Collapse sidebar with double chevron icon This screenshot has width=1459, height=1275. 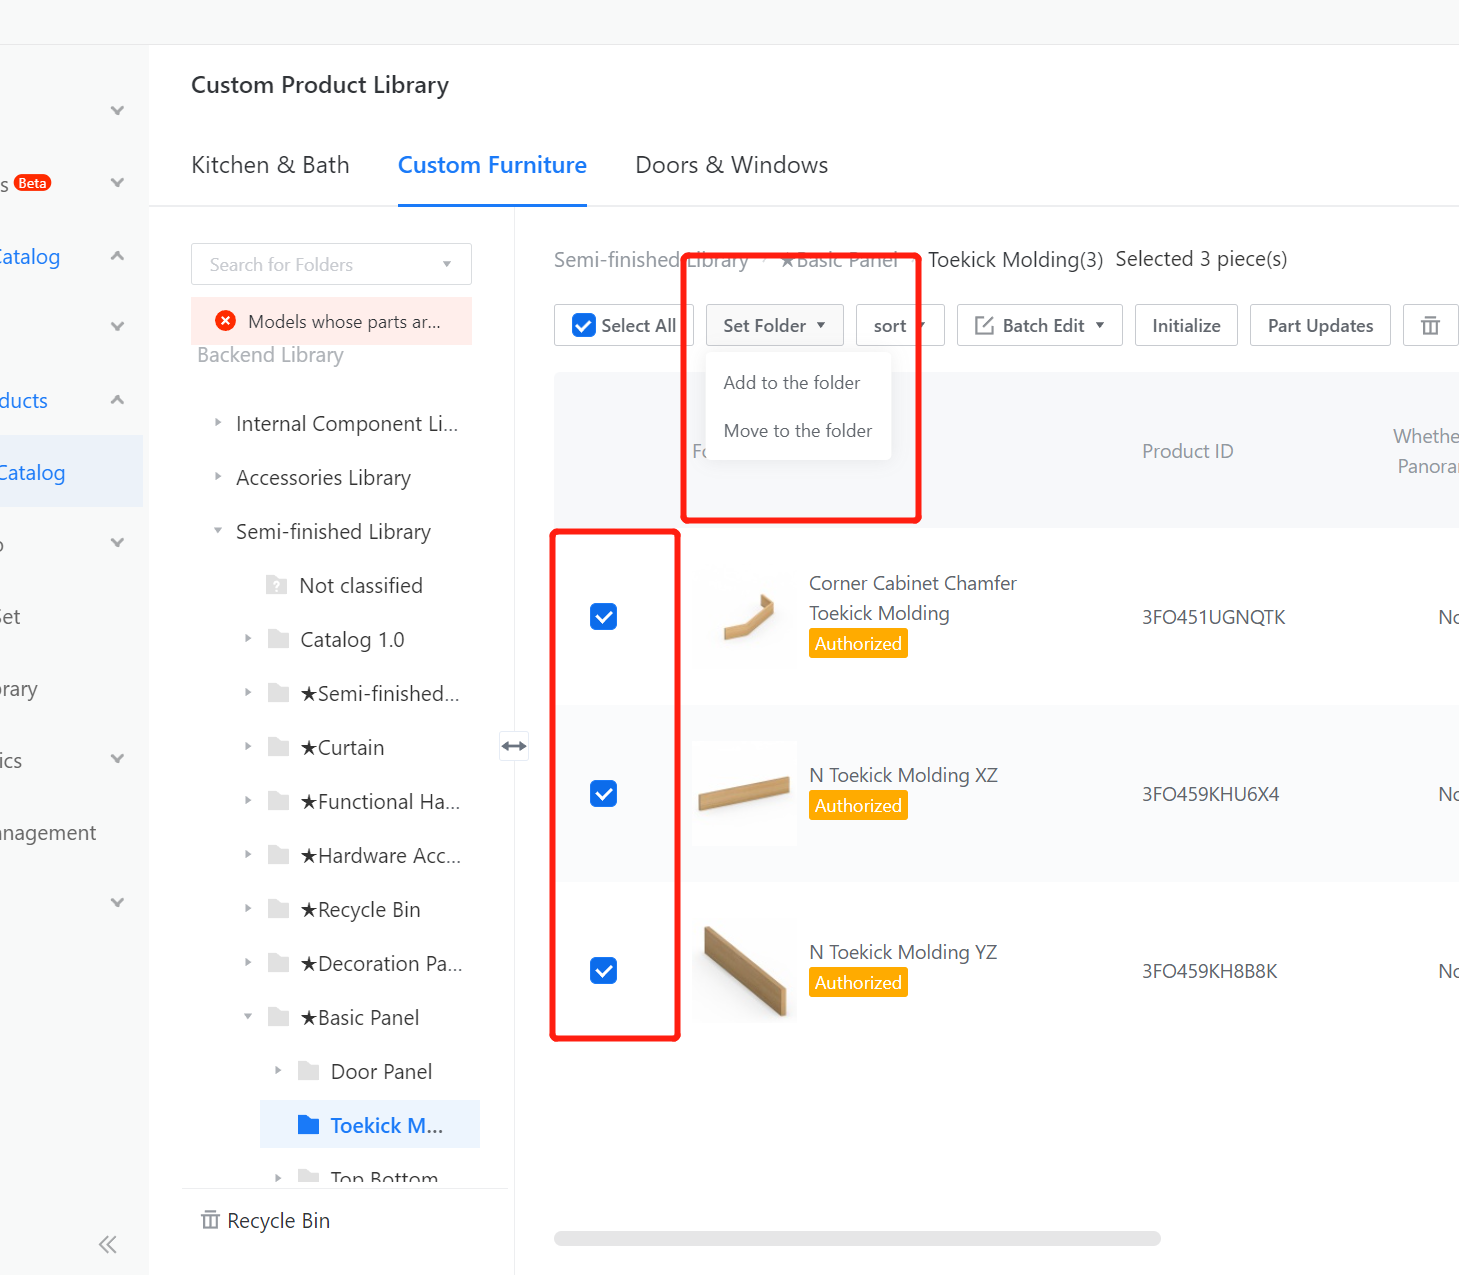(x=108, y=1244)
